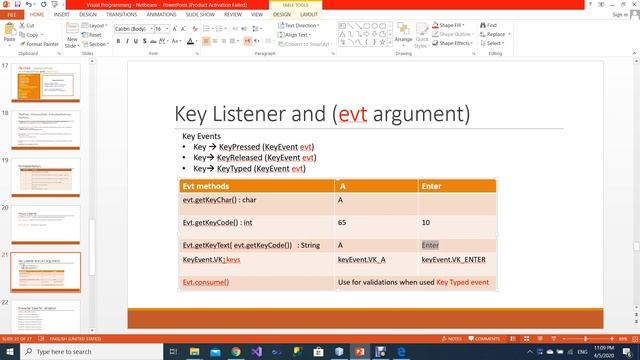Image resolution: width=640 pixels, height=360 pixels.
Task: Center the text
Action: pos(215,41)
